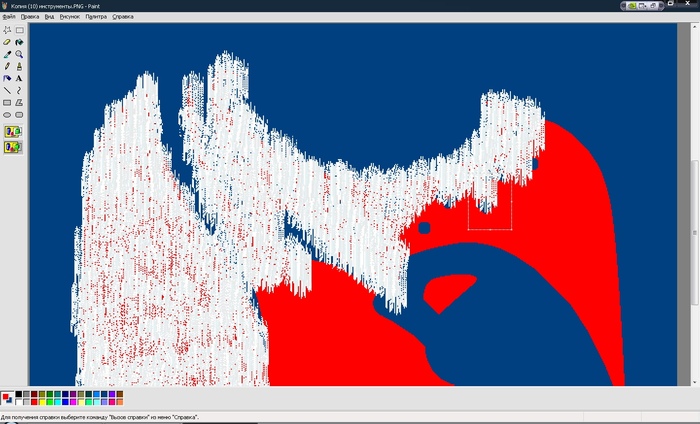Select the pure blue swatch
This screenshot has width=700, height=424.
[65, 402]
